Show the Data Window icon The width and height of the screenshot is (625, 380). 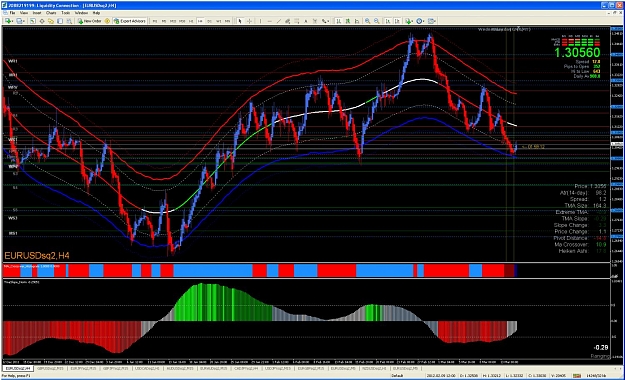(x=42, y=21)
